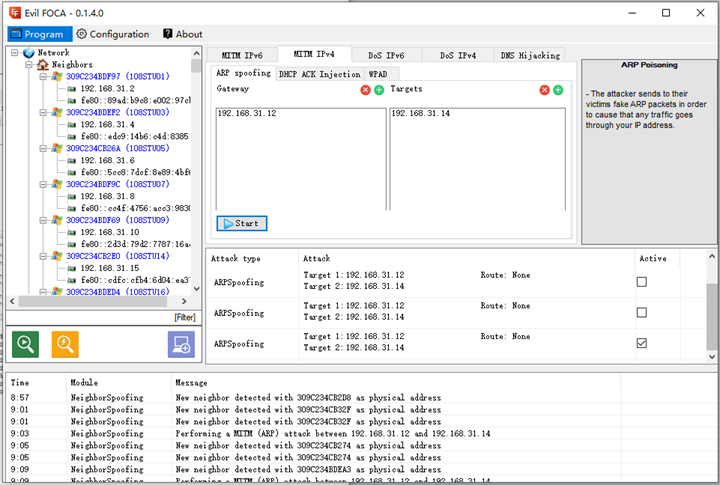Click the neighbor tree Filter field
Viewport: 720px width, 485px height.
(103, 317)
